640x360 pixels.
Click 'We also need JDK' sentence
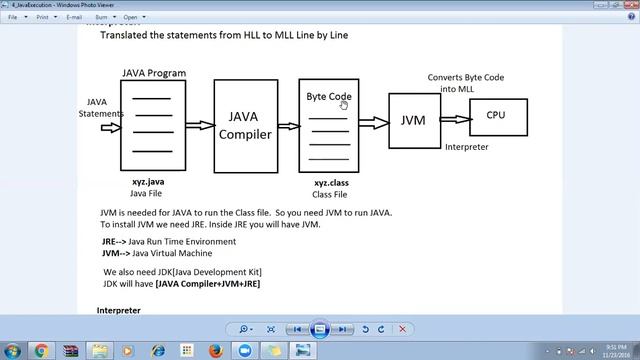click(182, 272)
